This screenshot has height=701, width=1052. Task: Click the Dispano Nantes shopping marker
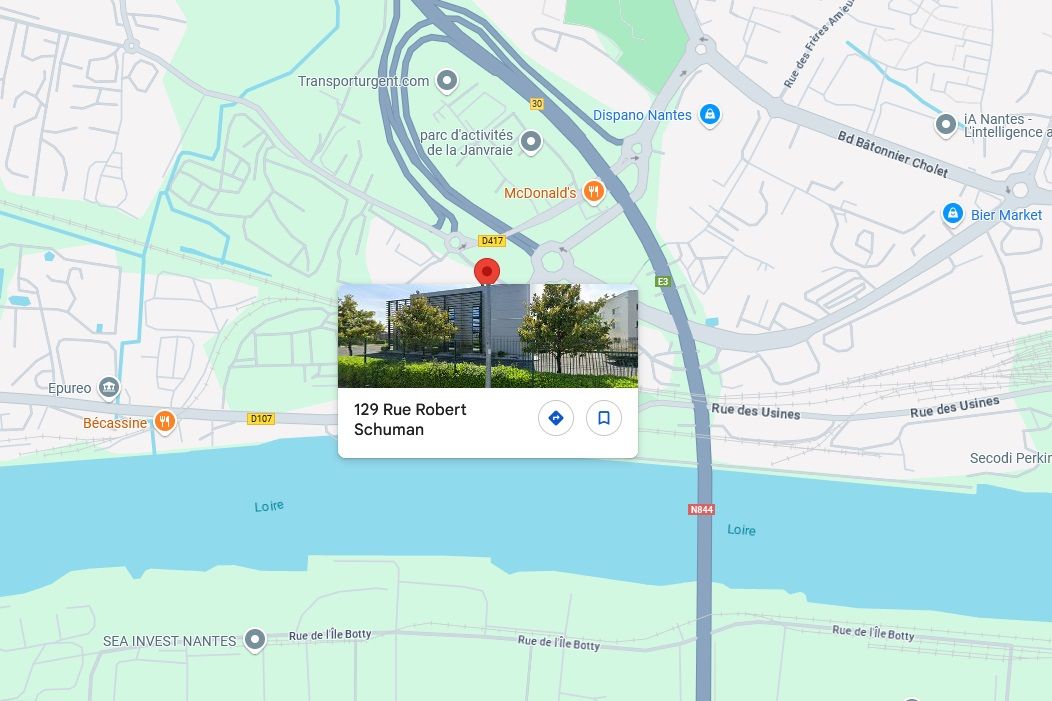(x=710, y=115)
